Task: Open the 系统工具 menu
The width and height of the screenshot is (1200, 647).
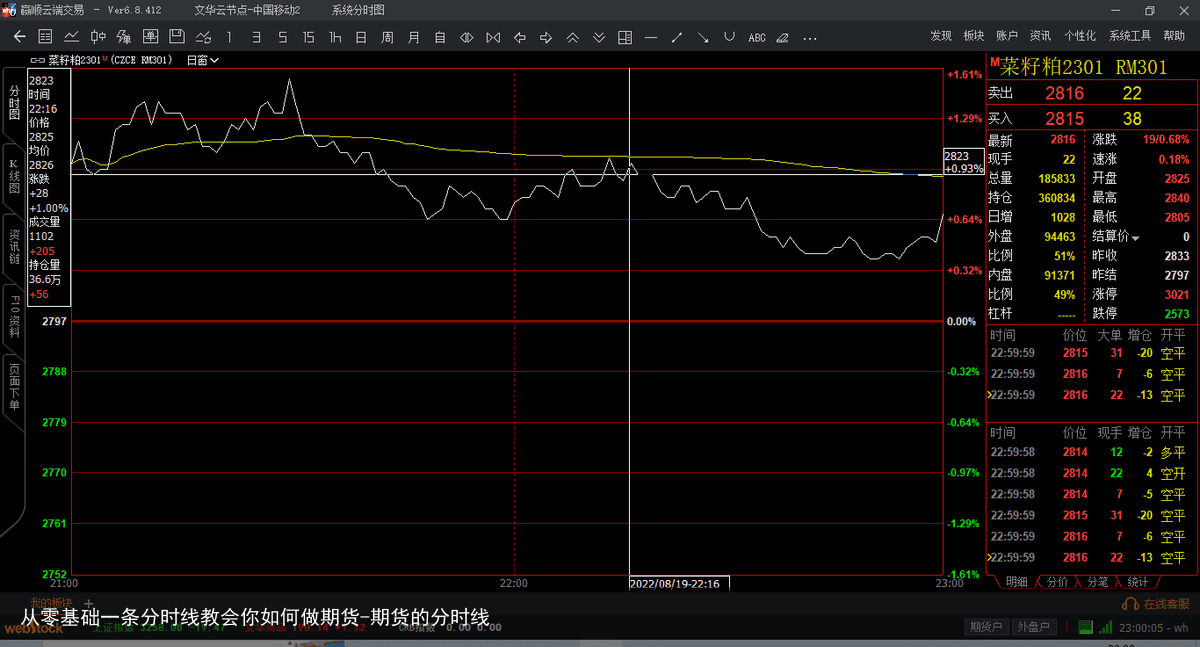Action: [x=1130, y=36]
